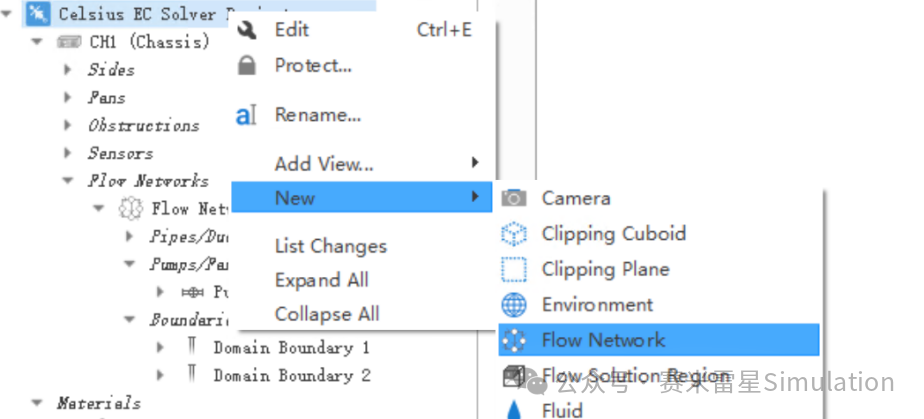The height and width of the screenshot is (419, 924).
Task: Collapse the Materials tree node
Action: pos(37,403)
